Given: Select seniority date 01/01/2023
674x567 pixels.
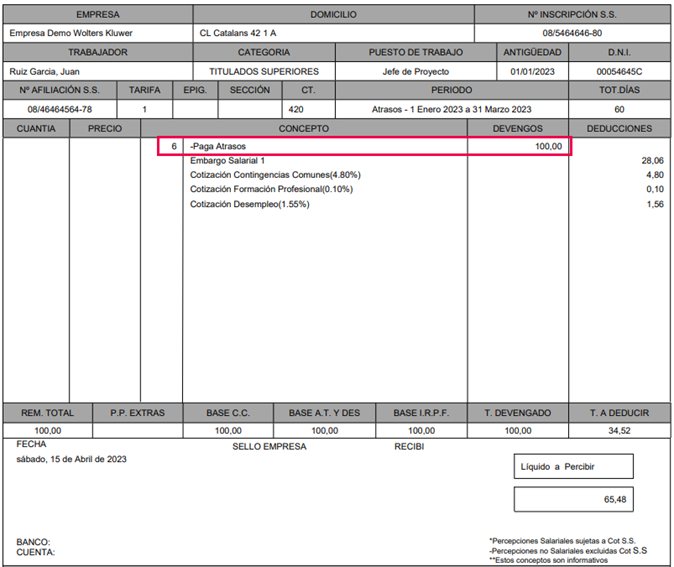Looking at the screenshot, I should click(x=533, y=71).
